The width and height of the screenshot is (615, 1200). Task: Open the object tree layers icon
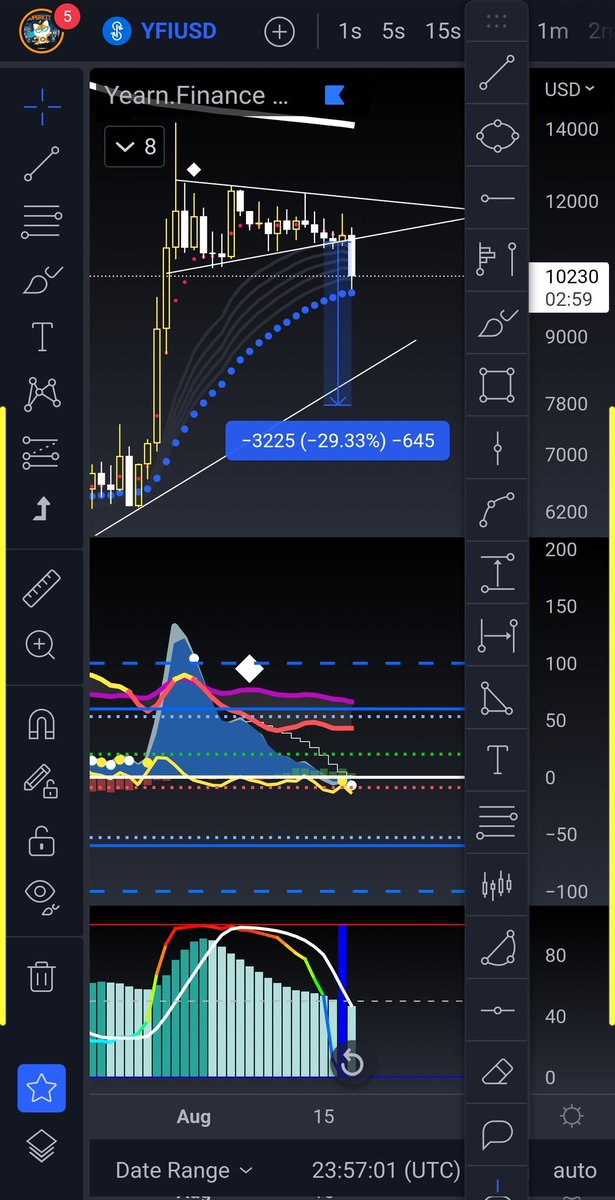tap(42, 1147)
